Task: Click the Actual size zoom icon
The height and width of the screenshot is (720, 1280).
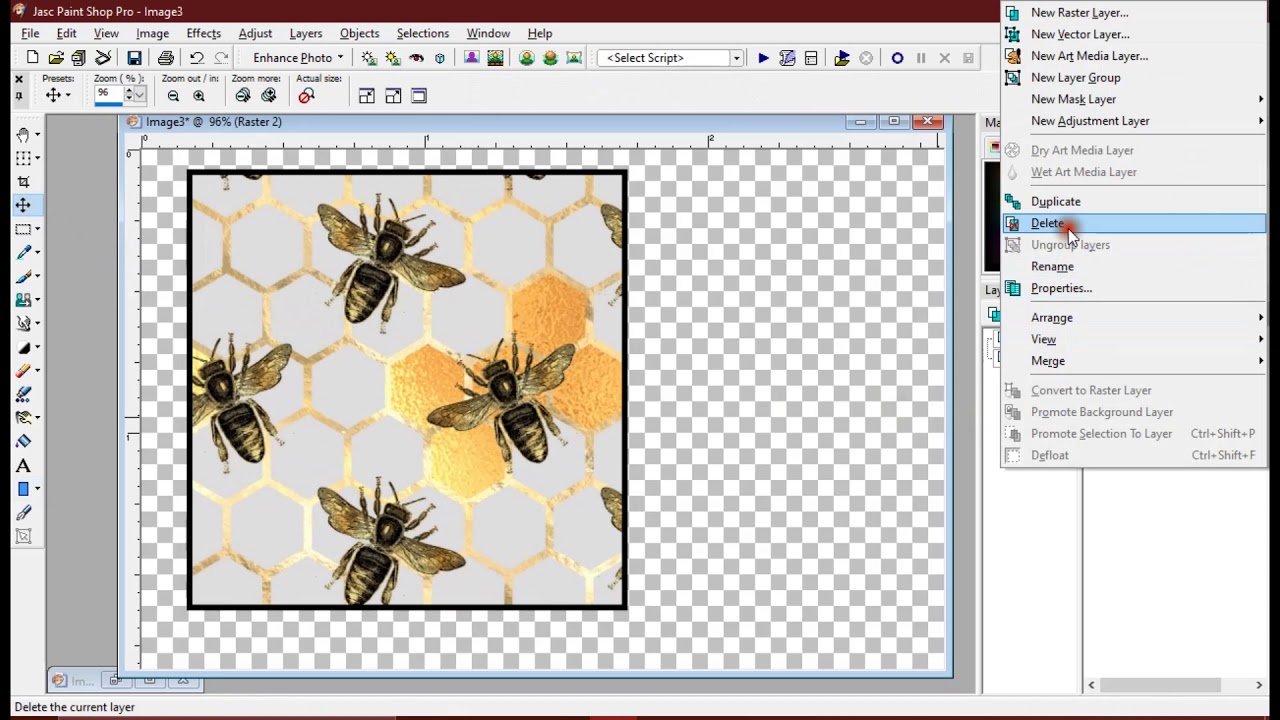Action: click(306, 96)
